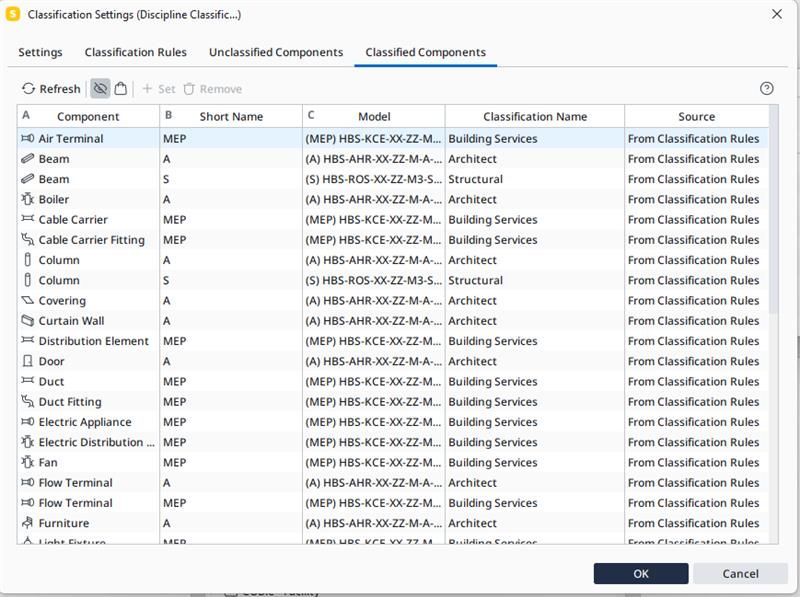The image size is (800, 597).
Task: Close the Classification Settings dialog
Action: [777, 14]
